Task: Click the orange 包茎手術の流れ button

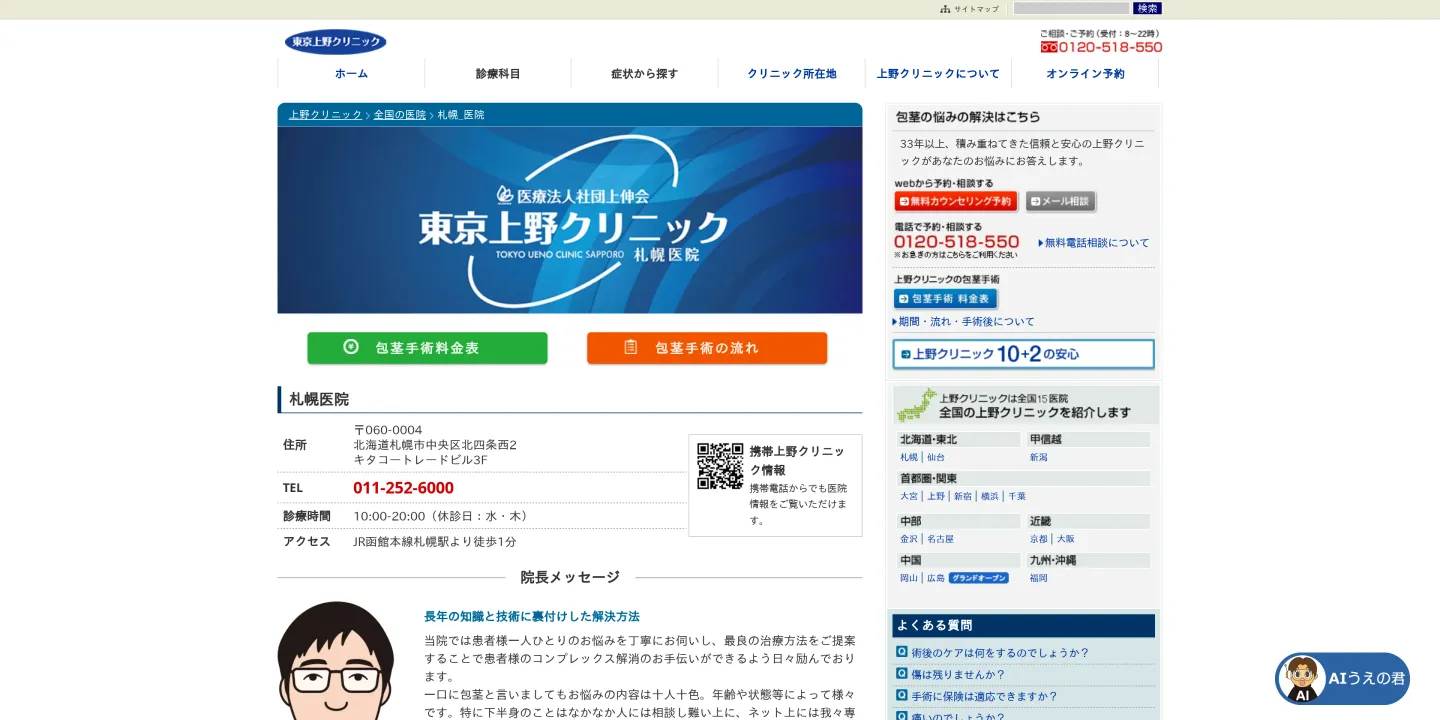Action: point(707,348)
